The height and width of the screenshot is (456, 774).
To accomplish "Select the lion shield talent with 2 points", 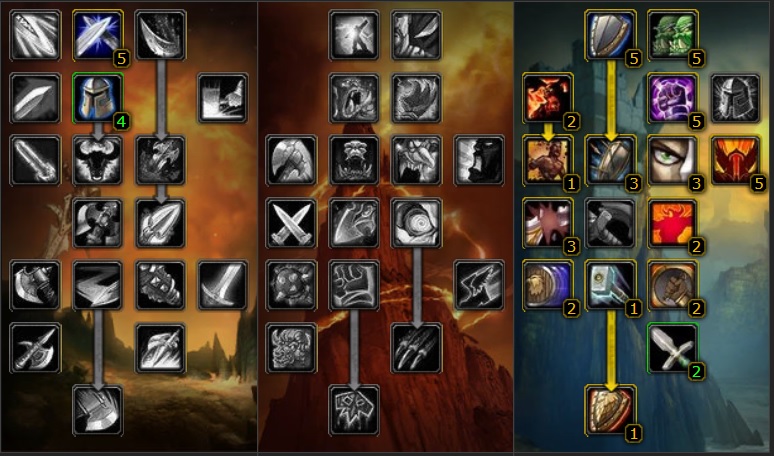I will pos(547,285).
